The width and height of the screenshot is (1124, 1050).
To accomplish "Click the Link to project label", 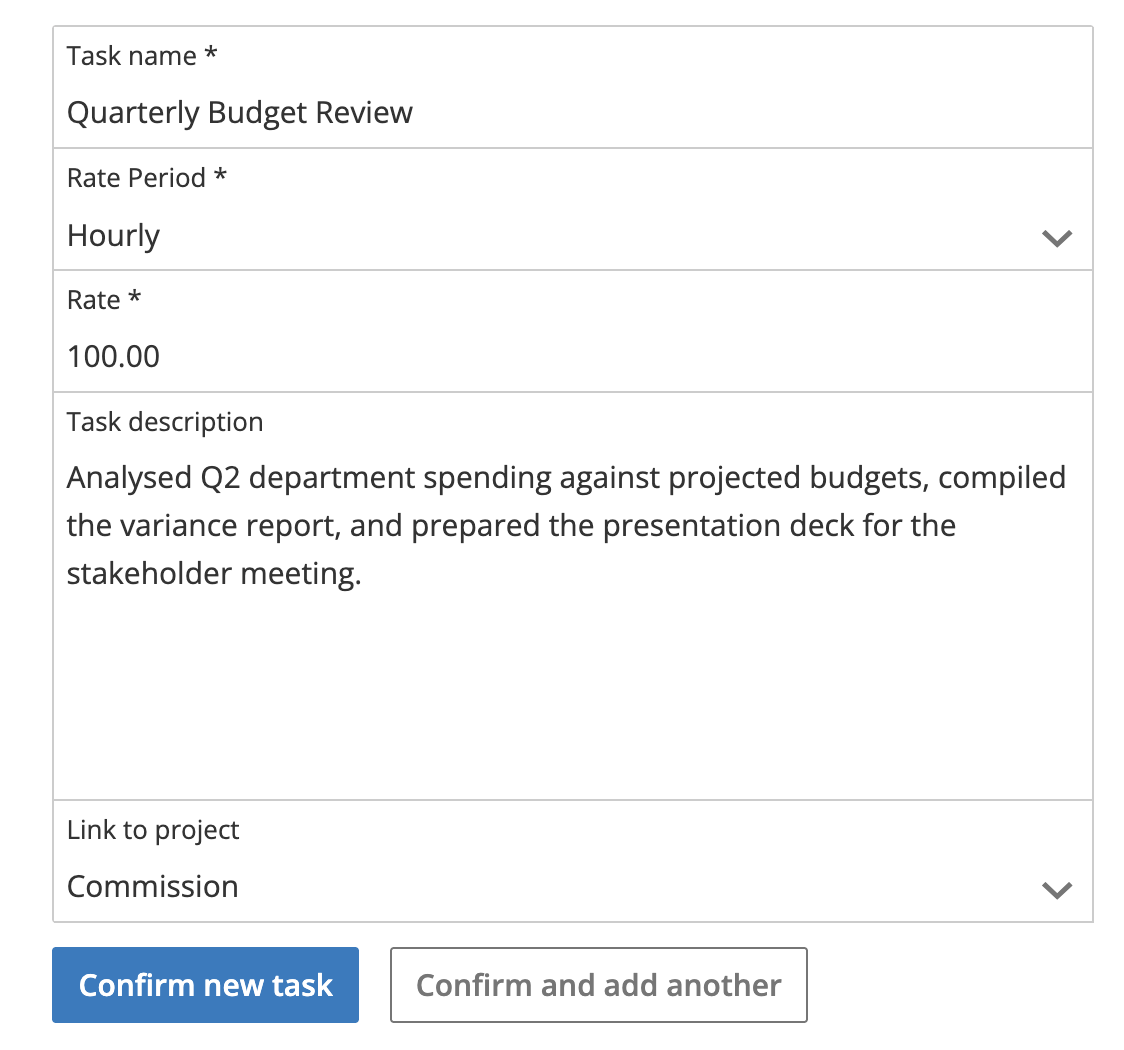I will point(153,830).
